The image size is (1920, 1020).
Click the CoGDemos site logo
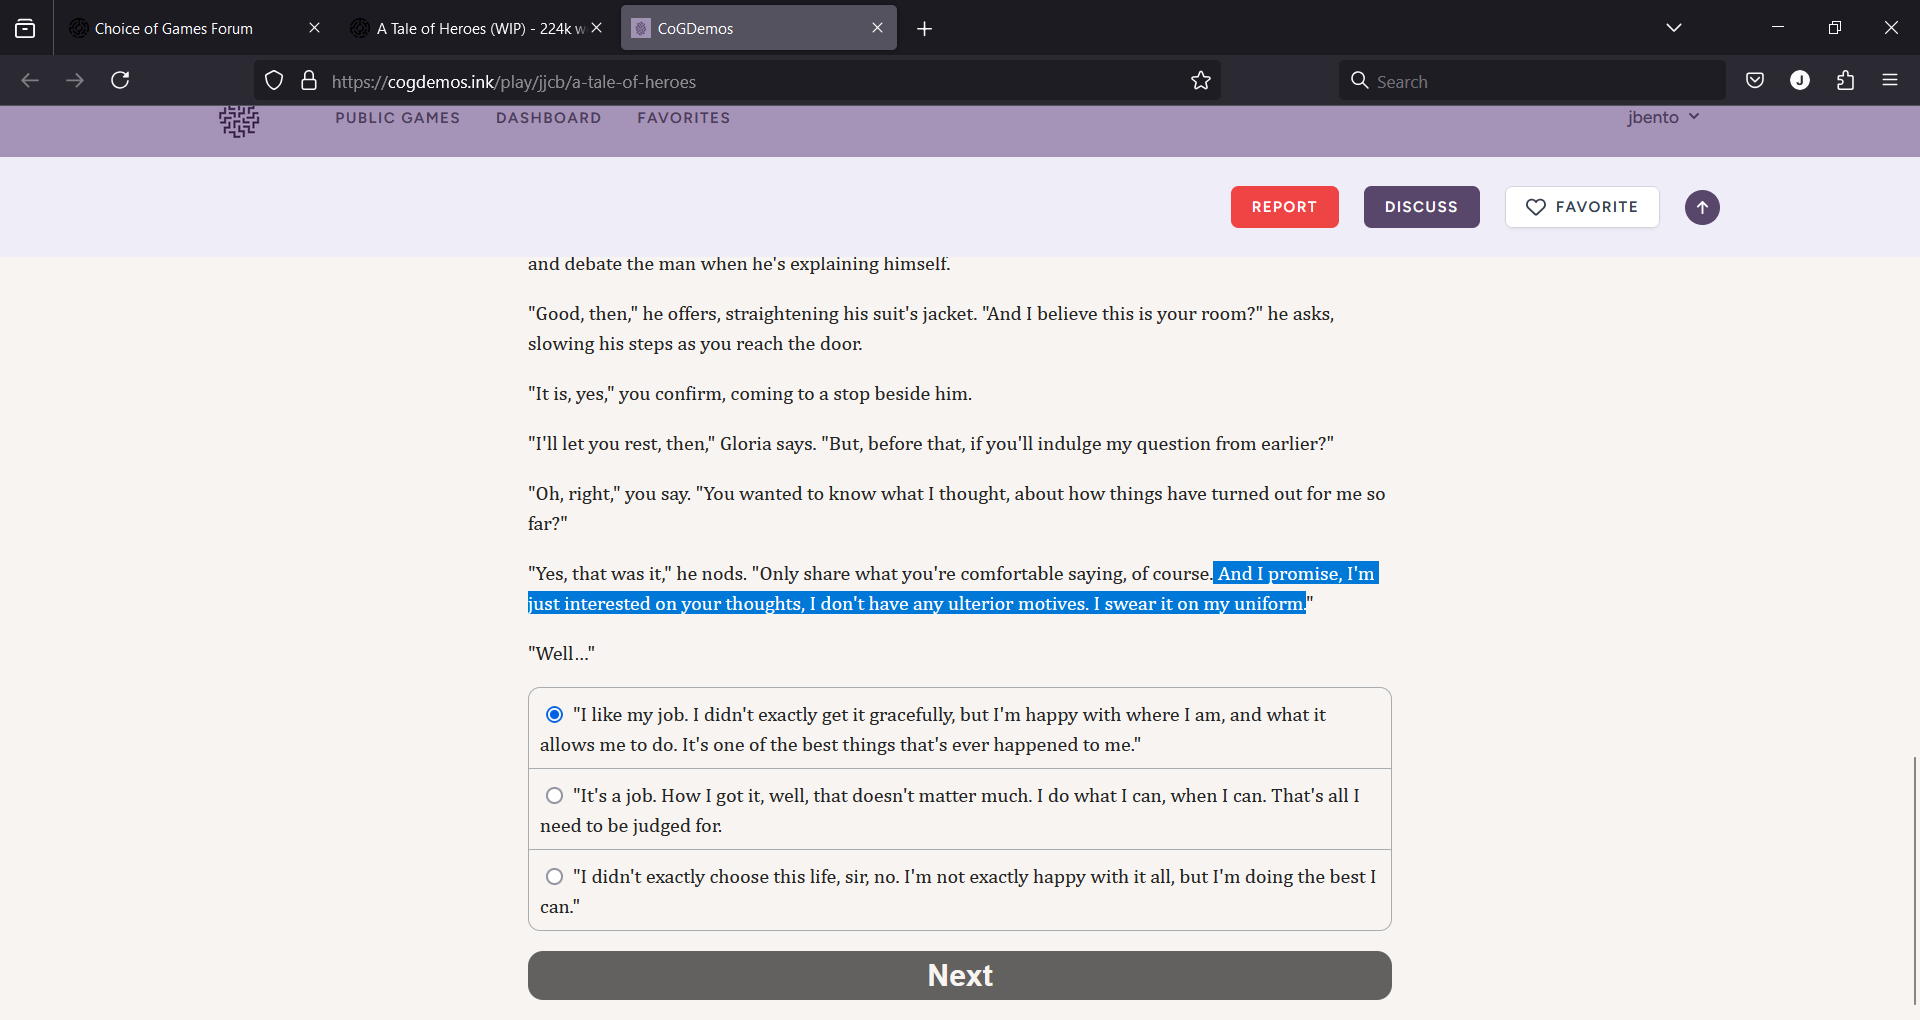(239, 121)
